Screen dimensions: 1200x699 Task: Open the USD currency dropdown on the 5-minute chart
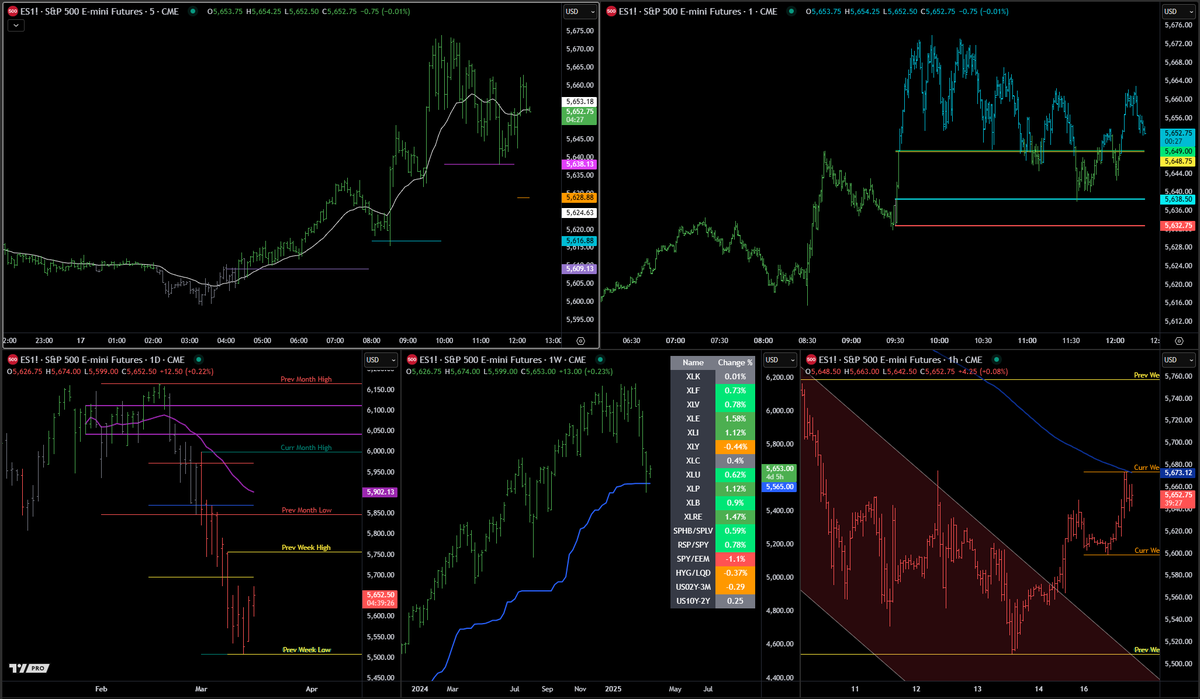tap(580, 11)
